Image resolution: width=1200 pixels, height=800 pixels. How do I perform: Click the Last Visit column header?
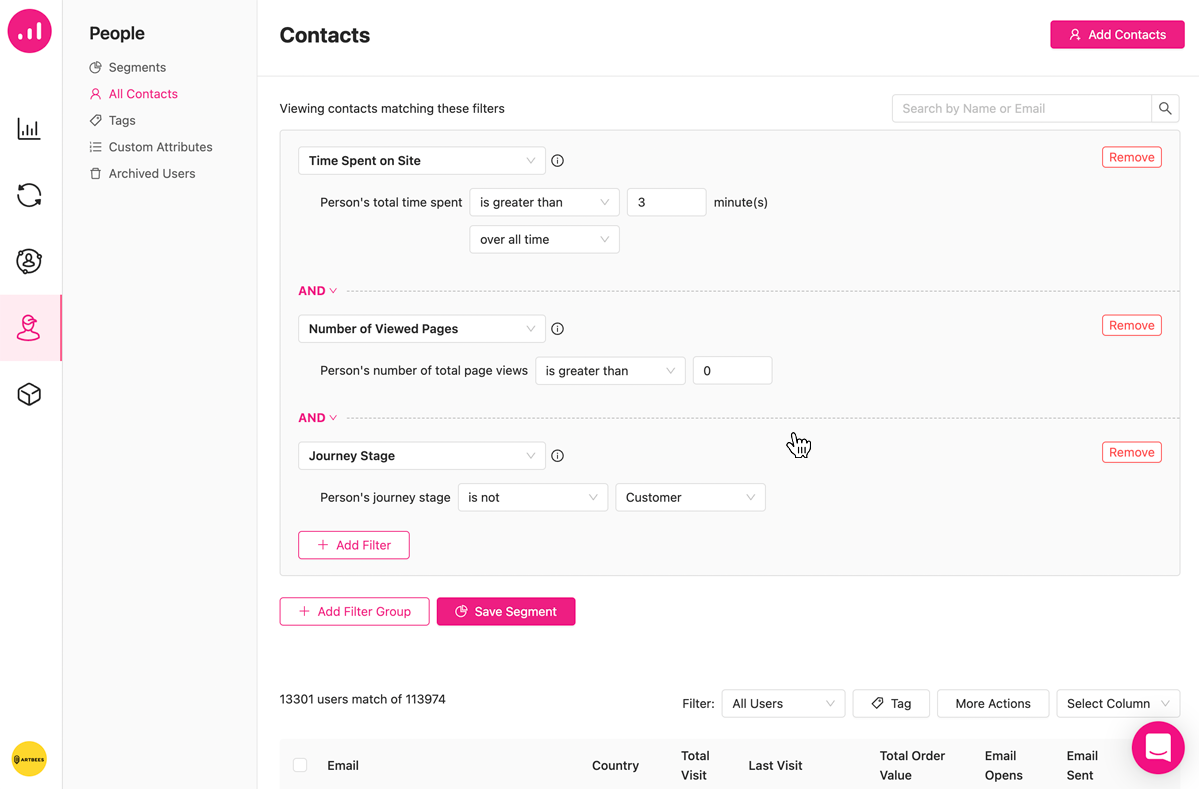pos(775,766)
